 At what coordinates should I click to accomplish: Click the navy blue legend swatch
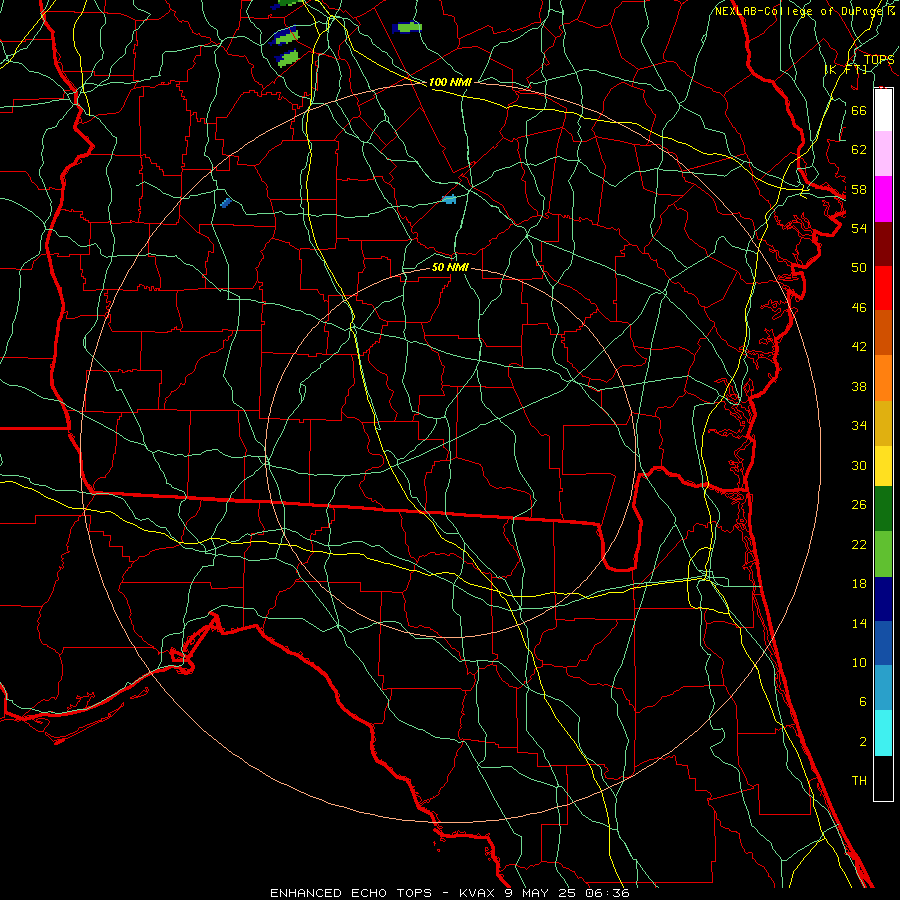click(x=883, y=599)
